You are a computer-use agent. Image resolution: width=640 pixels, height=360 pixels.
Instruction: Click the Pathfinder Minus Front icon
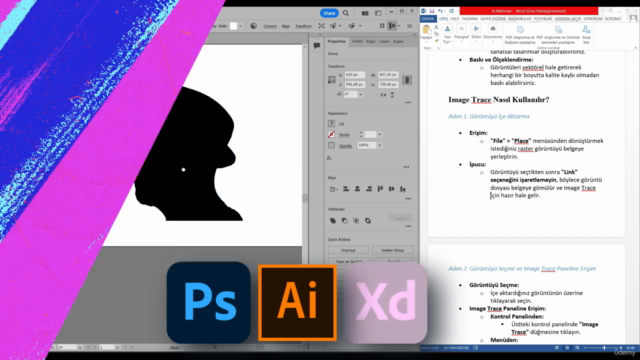click(344, 220)
